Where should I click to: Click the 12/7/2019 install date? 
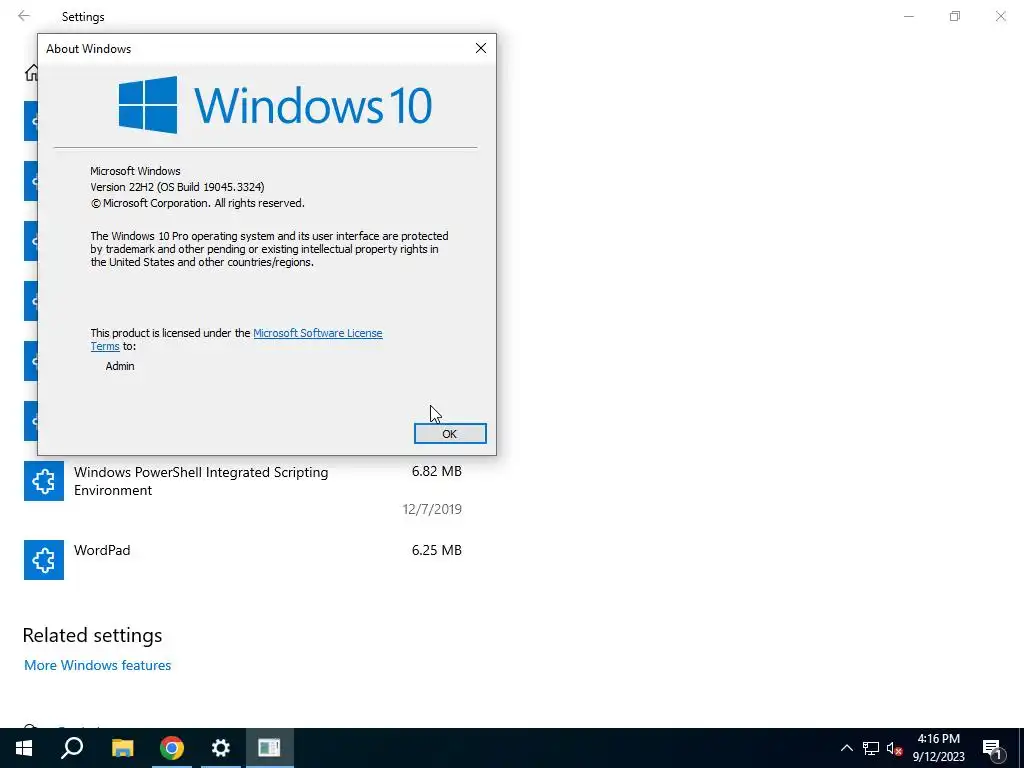(x=432, y=509)
